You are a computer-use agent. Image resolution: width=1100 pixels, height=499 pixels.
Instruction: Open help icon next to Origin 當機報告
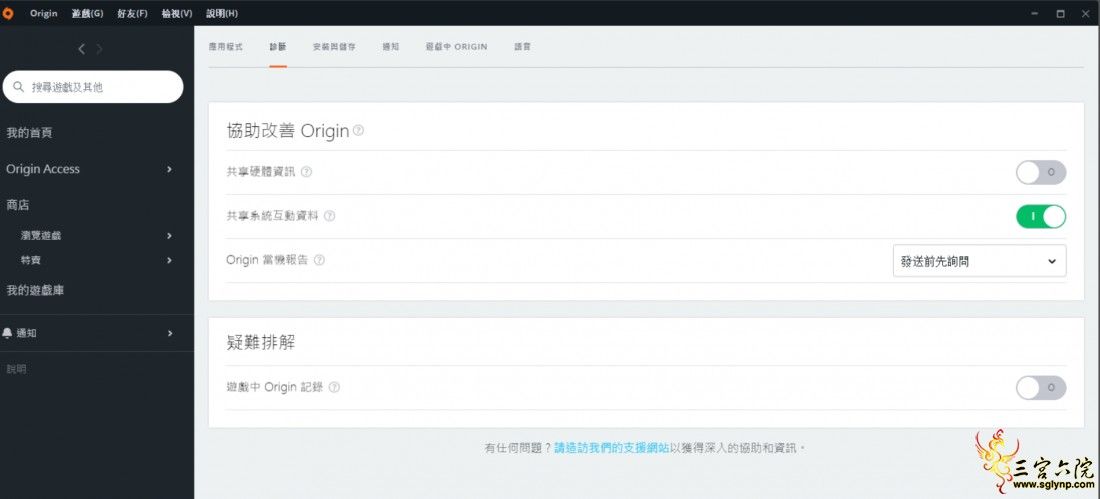(x=319, y=260)
